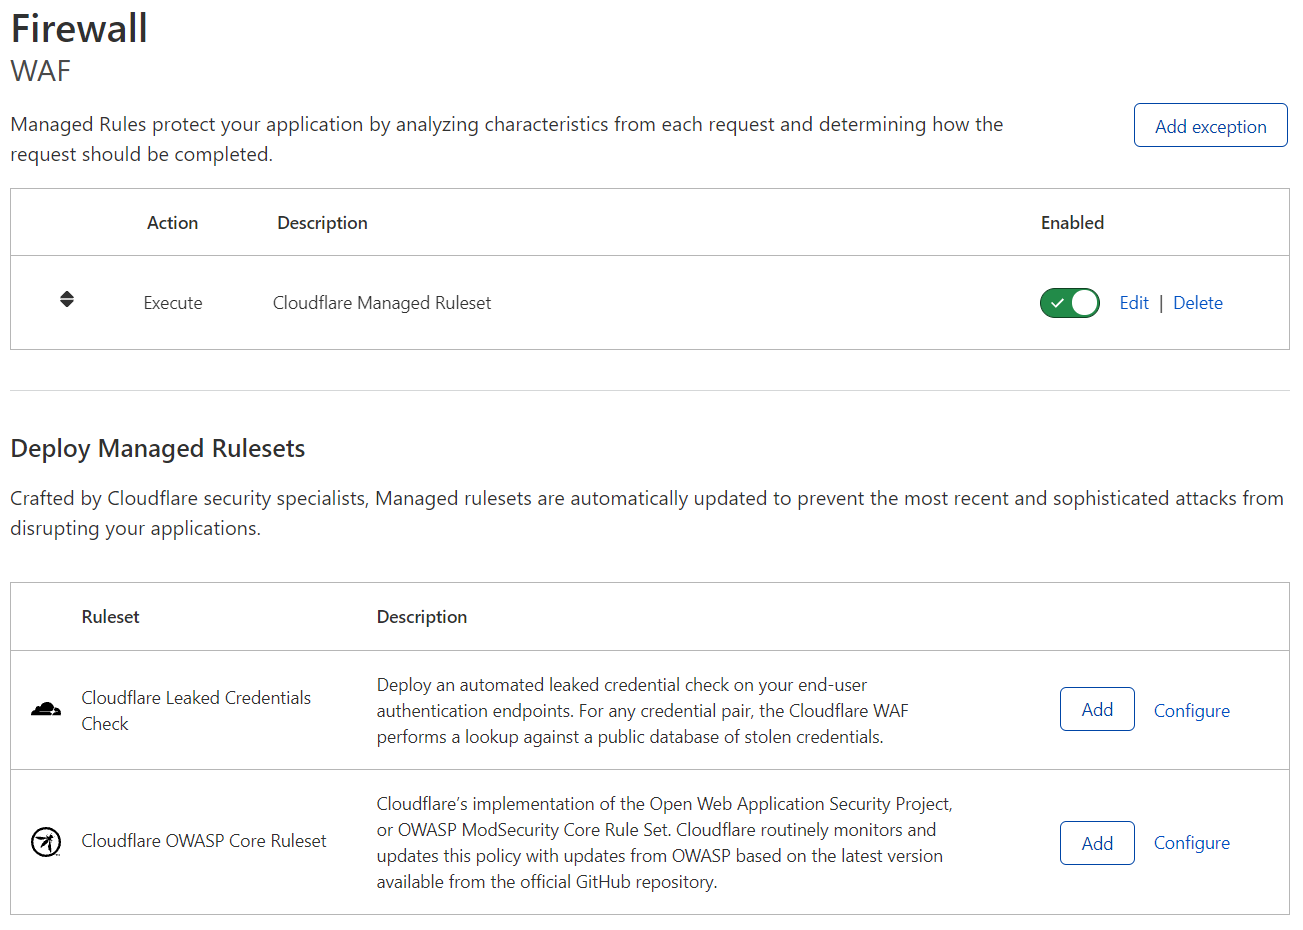Click the Add exception button
The height and width of the screenshot is (930, 1303).
[x=1210, y=125]
